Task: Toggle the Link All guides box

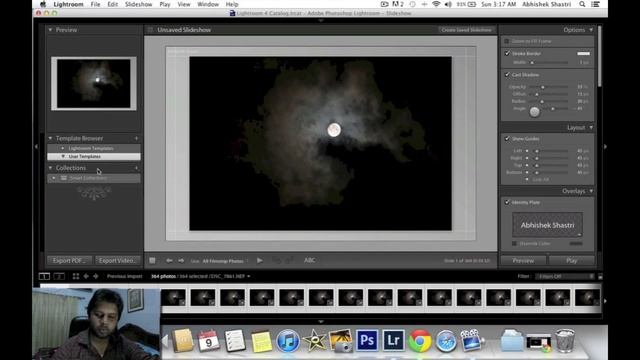Action: click(527, 179)
